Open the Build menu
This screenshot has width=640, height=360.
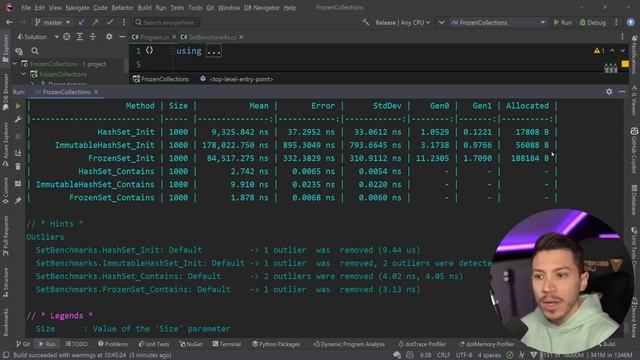(144, 8)
